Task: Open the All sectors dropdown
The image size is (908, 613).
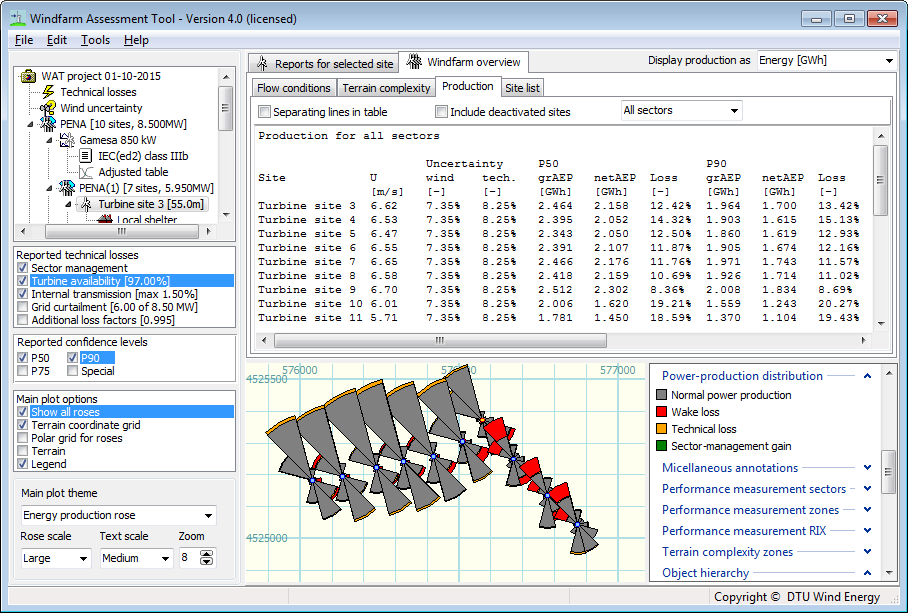Action: pos(682,110)
